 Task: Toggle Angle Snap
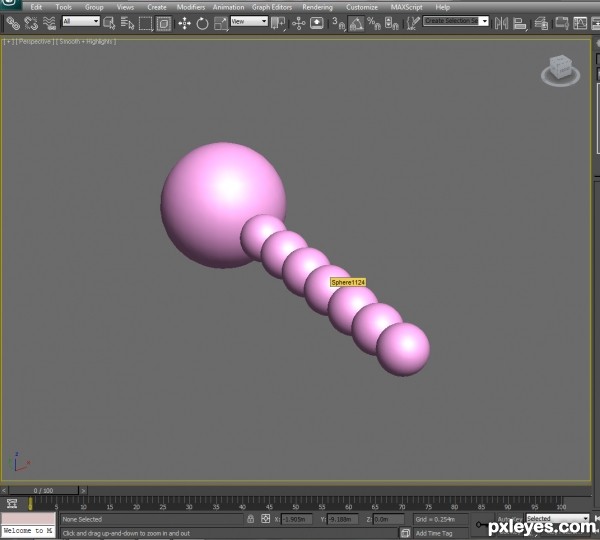tap(356, 23)
